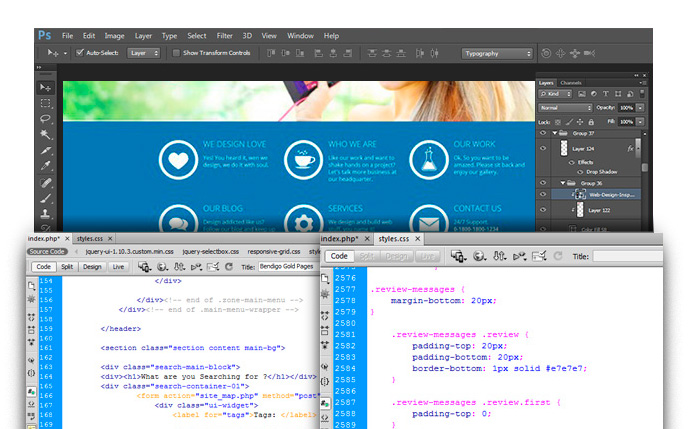Select the Healing Brush tool
689x429 pixels.
point(46,183)
